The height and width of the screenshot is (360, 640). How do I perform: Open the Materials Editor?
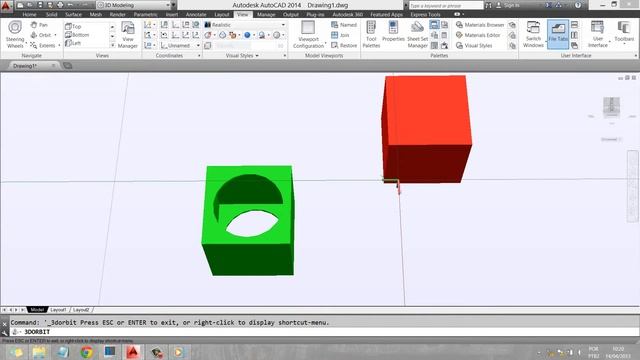click(x=478, y=35)
